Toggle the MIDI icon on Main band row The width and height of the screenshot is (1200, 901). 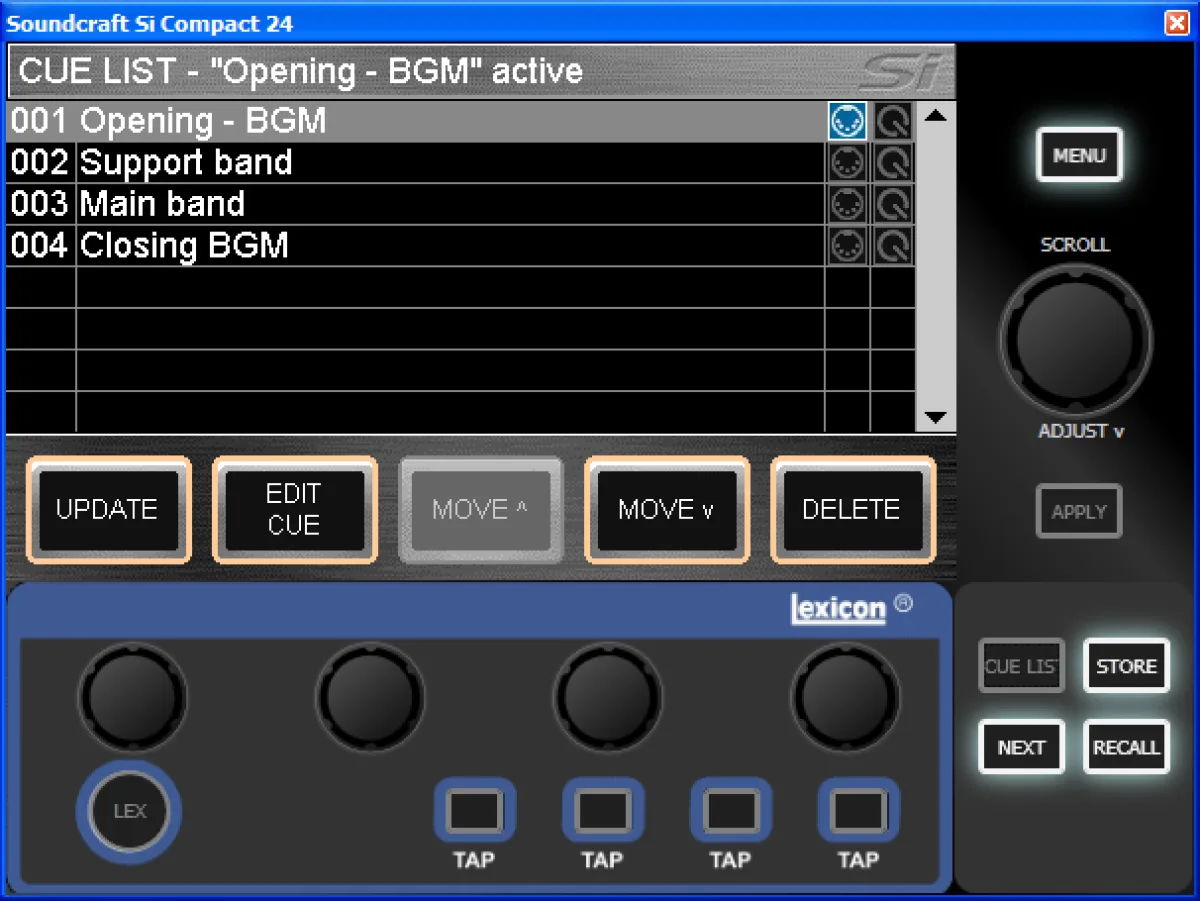point(847,204)
